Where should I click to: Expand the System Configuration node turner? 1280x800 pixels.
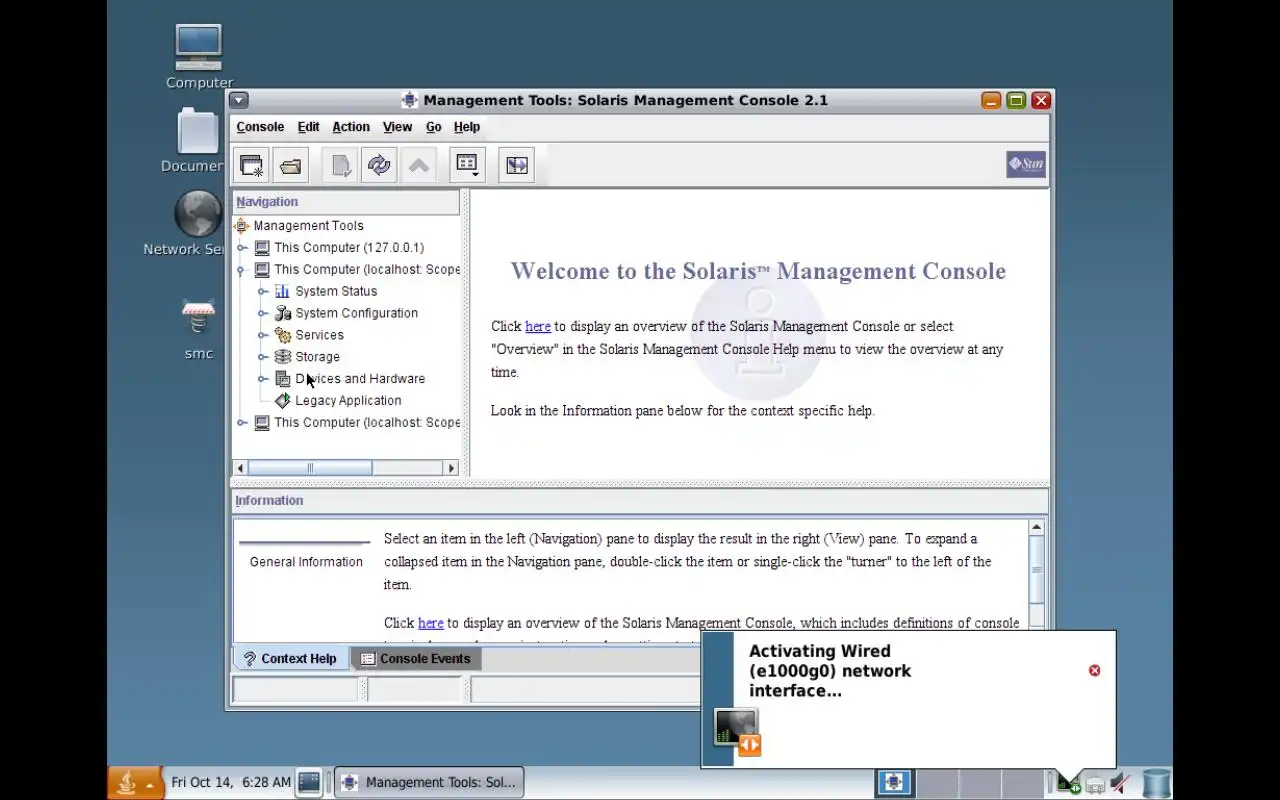coord(262,314)
